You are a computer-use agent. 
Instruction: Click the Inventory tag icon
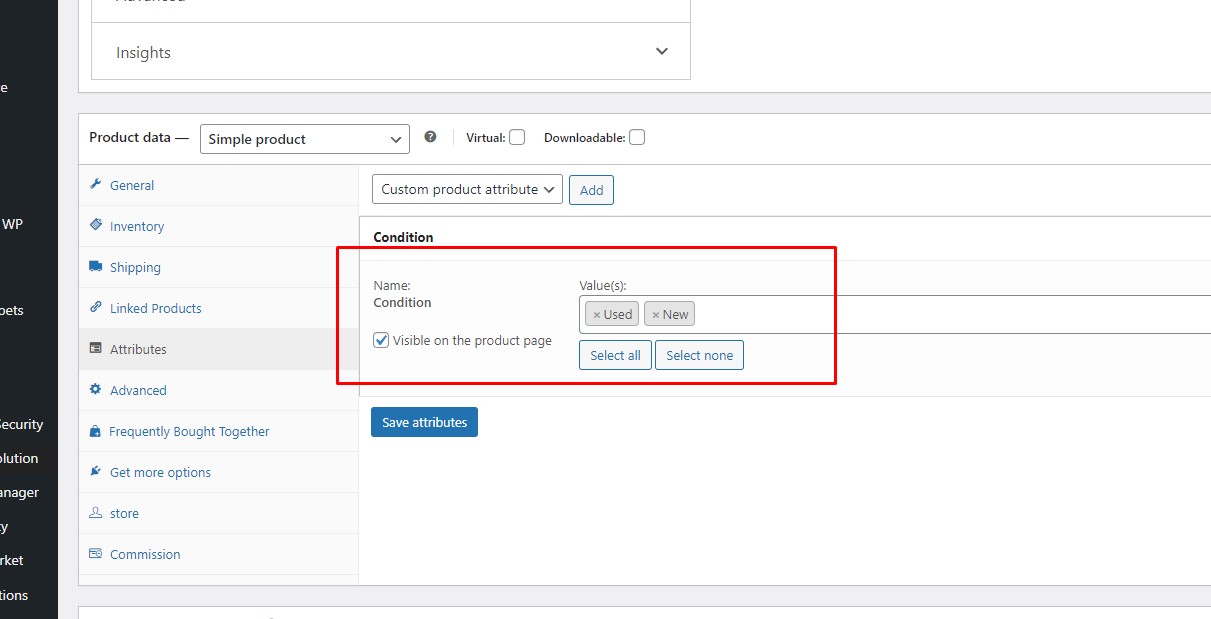coord(96,225)
